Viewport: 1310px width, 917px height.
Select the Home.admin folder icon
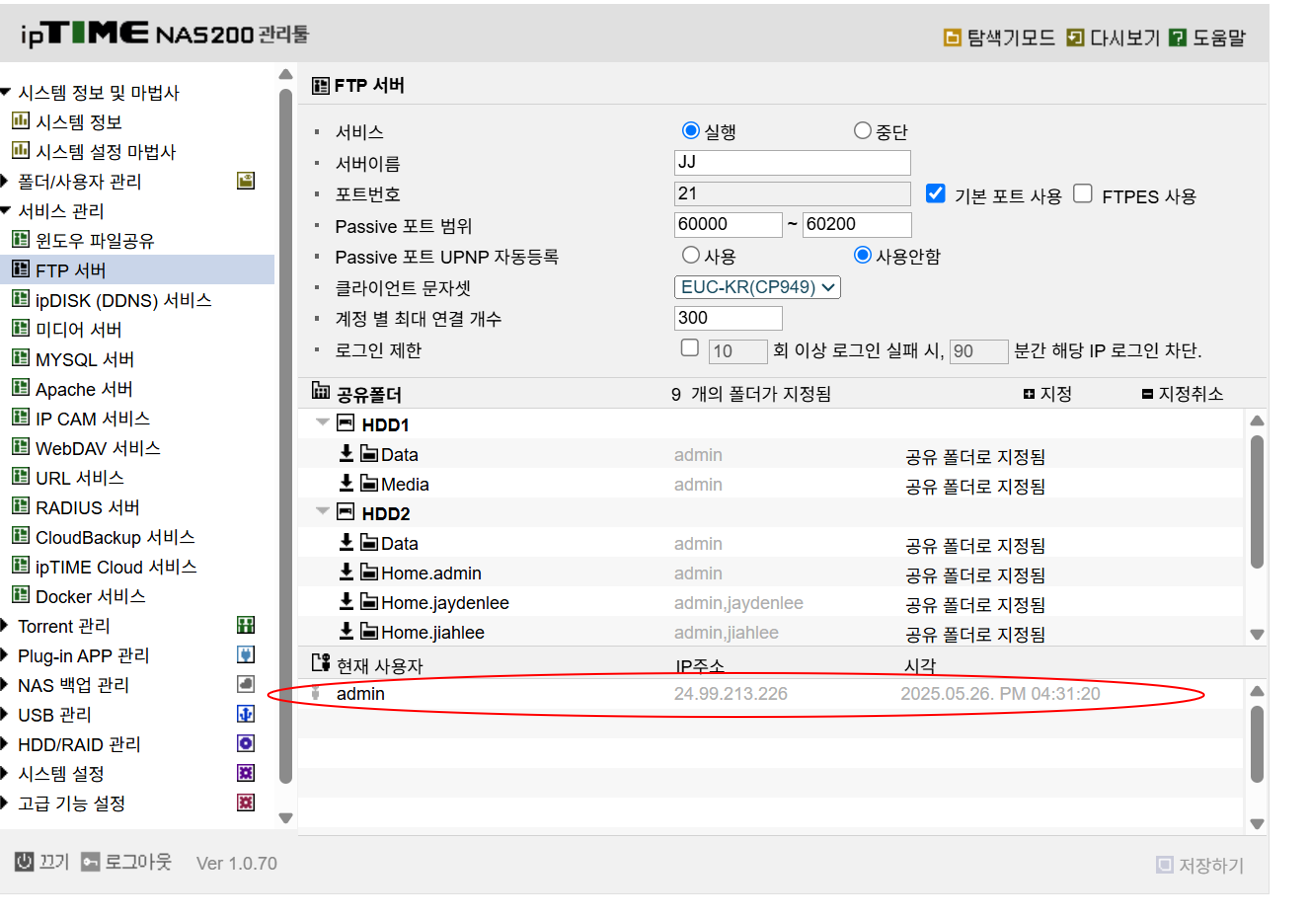coord(370,574)
